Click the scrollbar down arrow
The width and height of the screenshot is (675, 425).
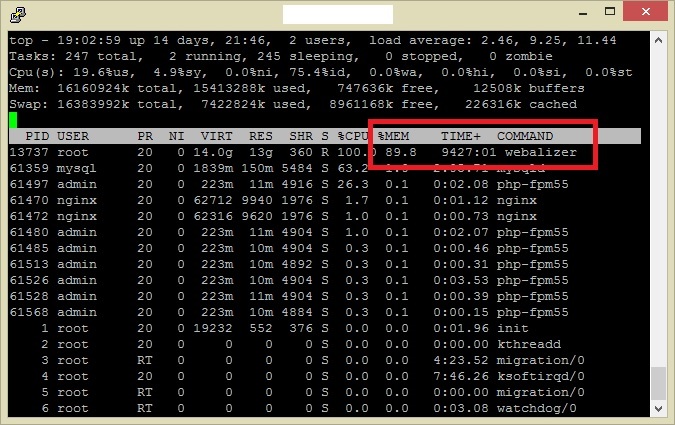(x=658, y=408)
